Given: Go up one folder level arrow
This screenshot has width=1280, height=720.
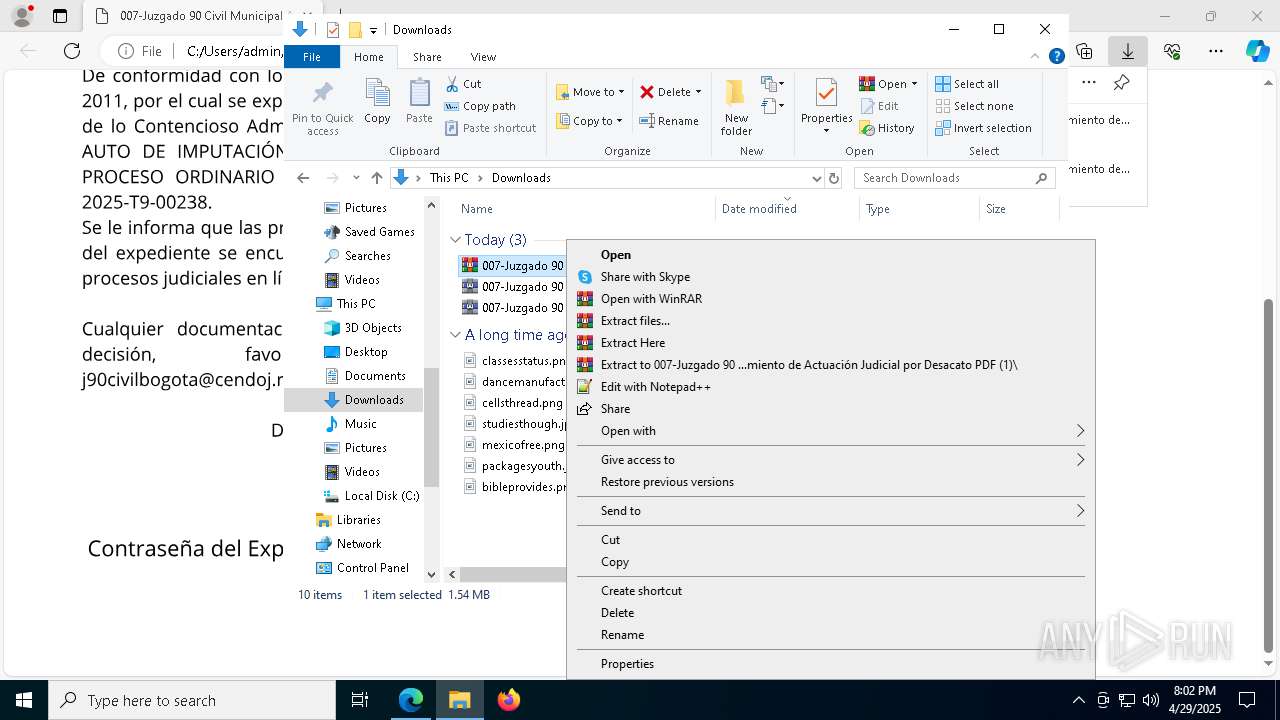Looking at the screenshot, I should point(376,178).
